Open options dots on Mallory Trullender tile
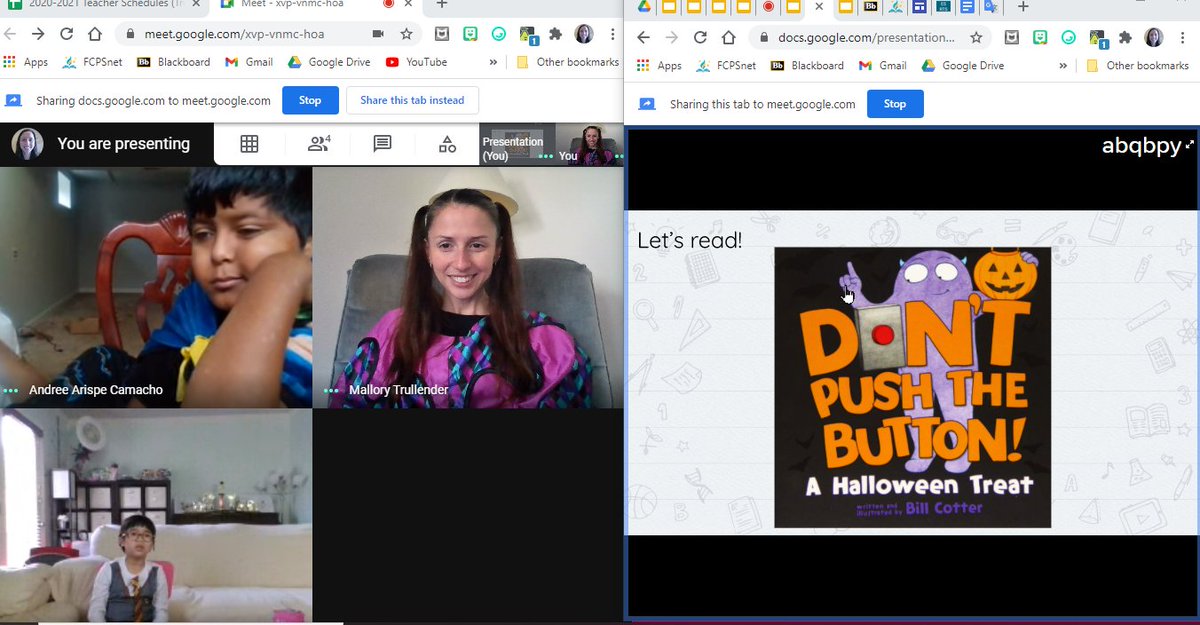The height and width of the screenshot is (625, 1200). coord(332,390)
